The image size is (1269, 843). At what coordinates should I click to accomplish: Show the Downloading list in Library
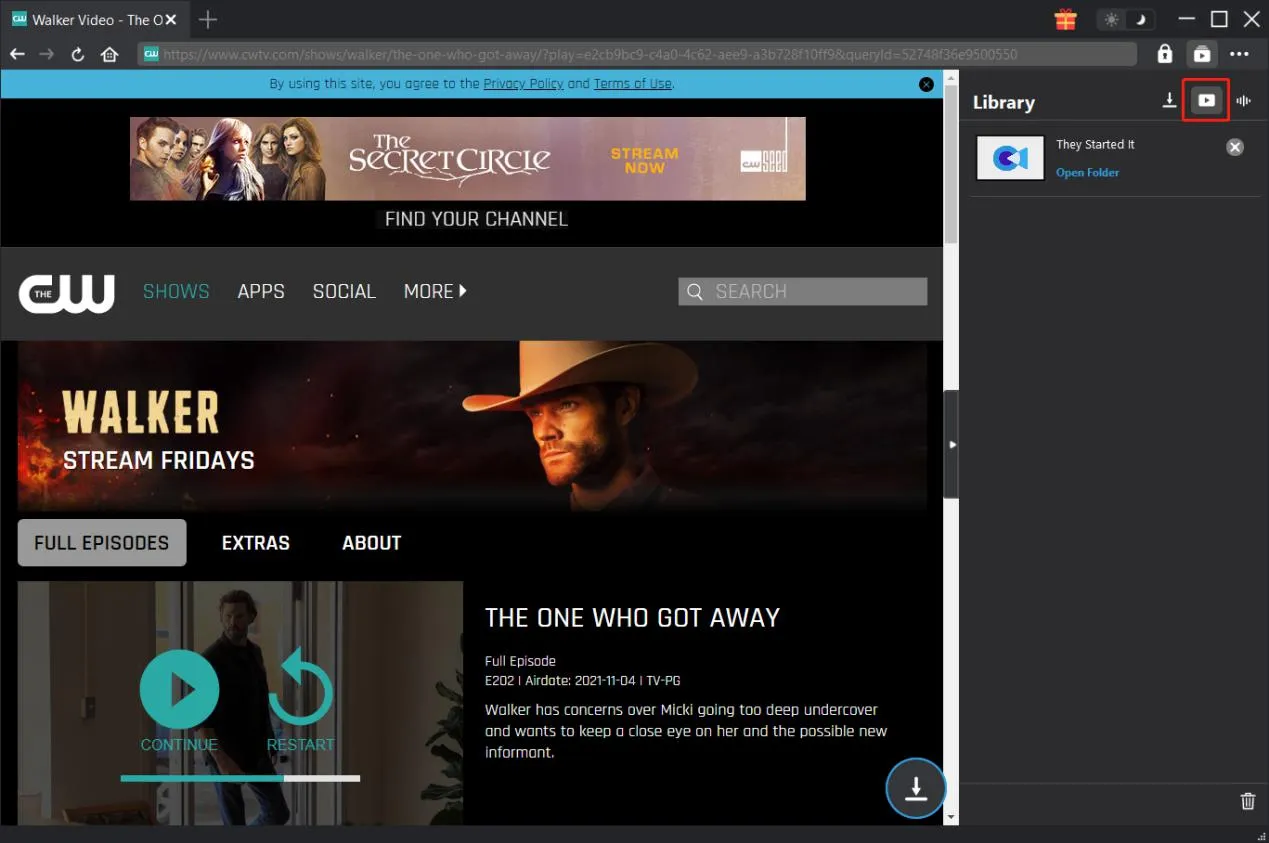click(x=1169, y=101)
